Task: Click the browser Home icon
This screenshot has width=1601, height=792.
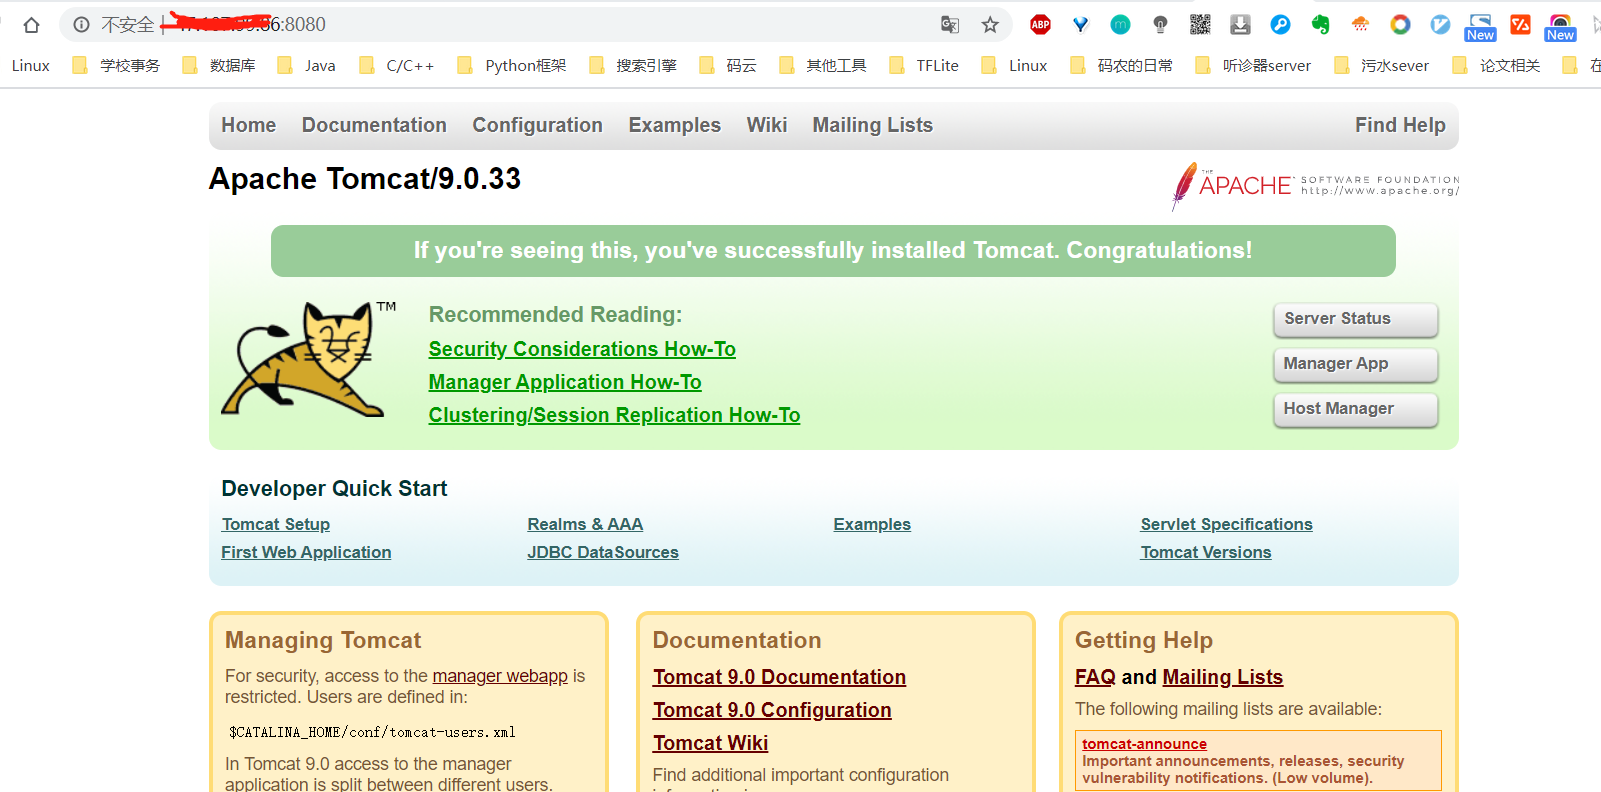Action: click(x=31, y=25)
